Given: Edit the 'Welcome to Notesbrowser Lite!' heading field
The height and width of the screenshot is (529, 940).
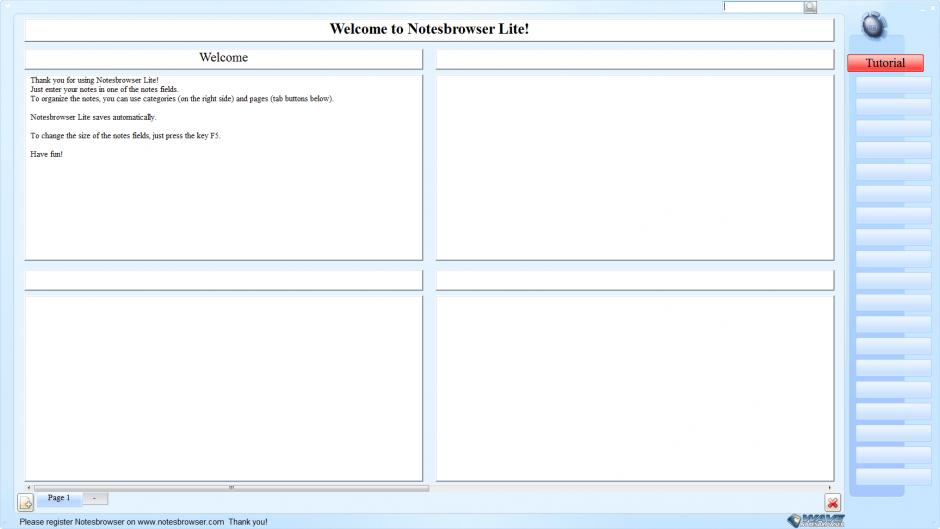Looking at the screenshot, I should pyautogui.click(x=429, y=29).
